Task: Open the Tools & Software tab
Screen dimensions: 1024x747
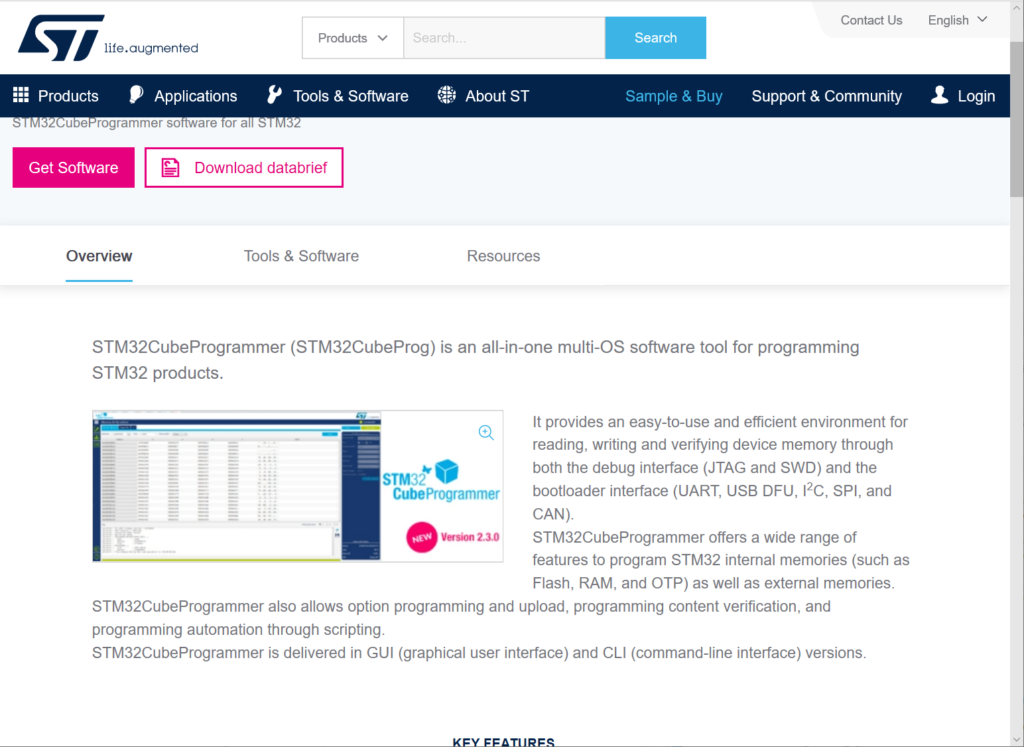Action: pyautogui.click(x=301, y=256)
